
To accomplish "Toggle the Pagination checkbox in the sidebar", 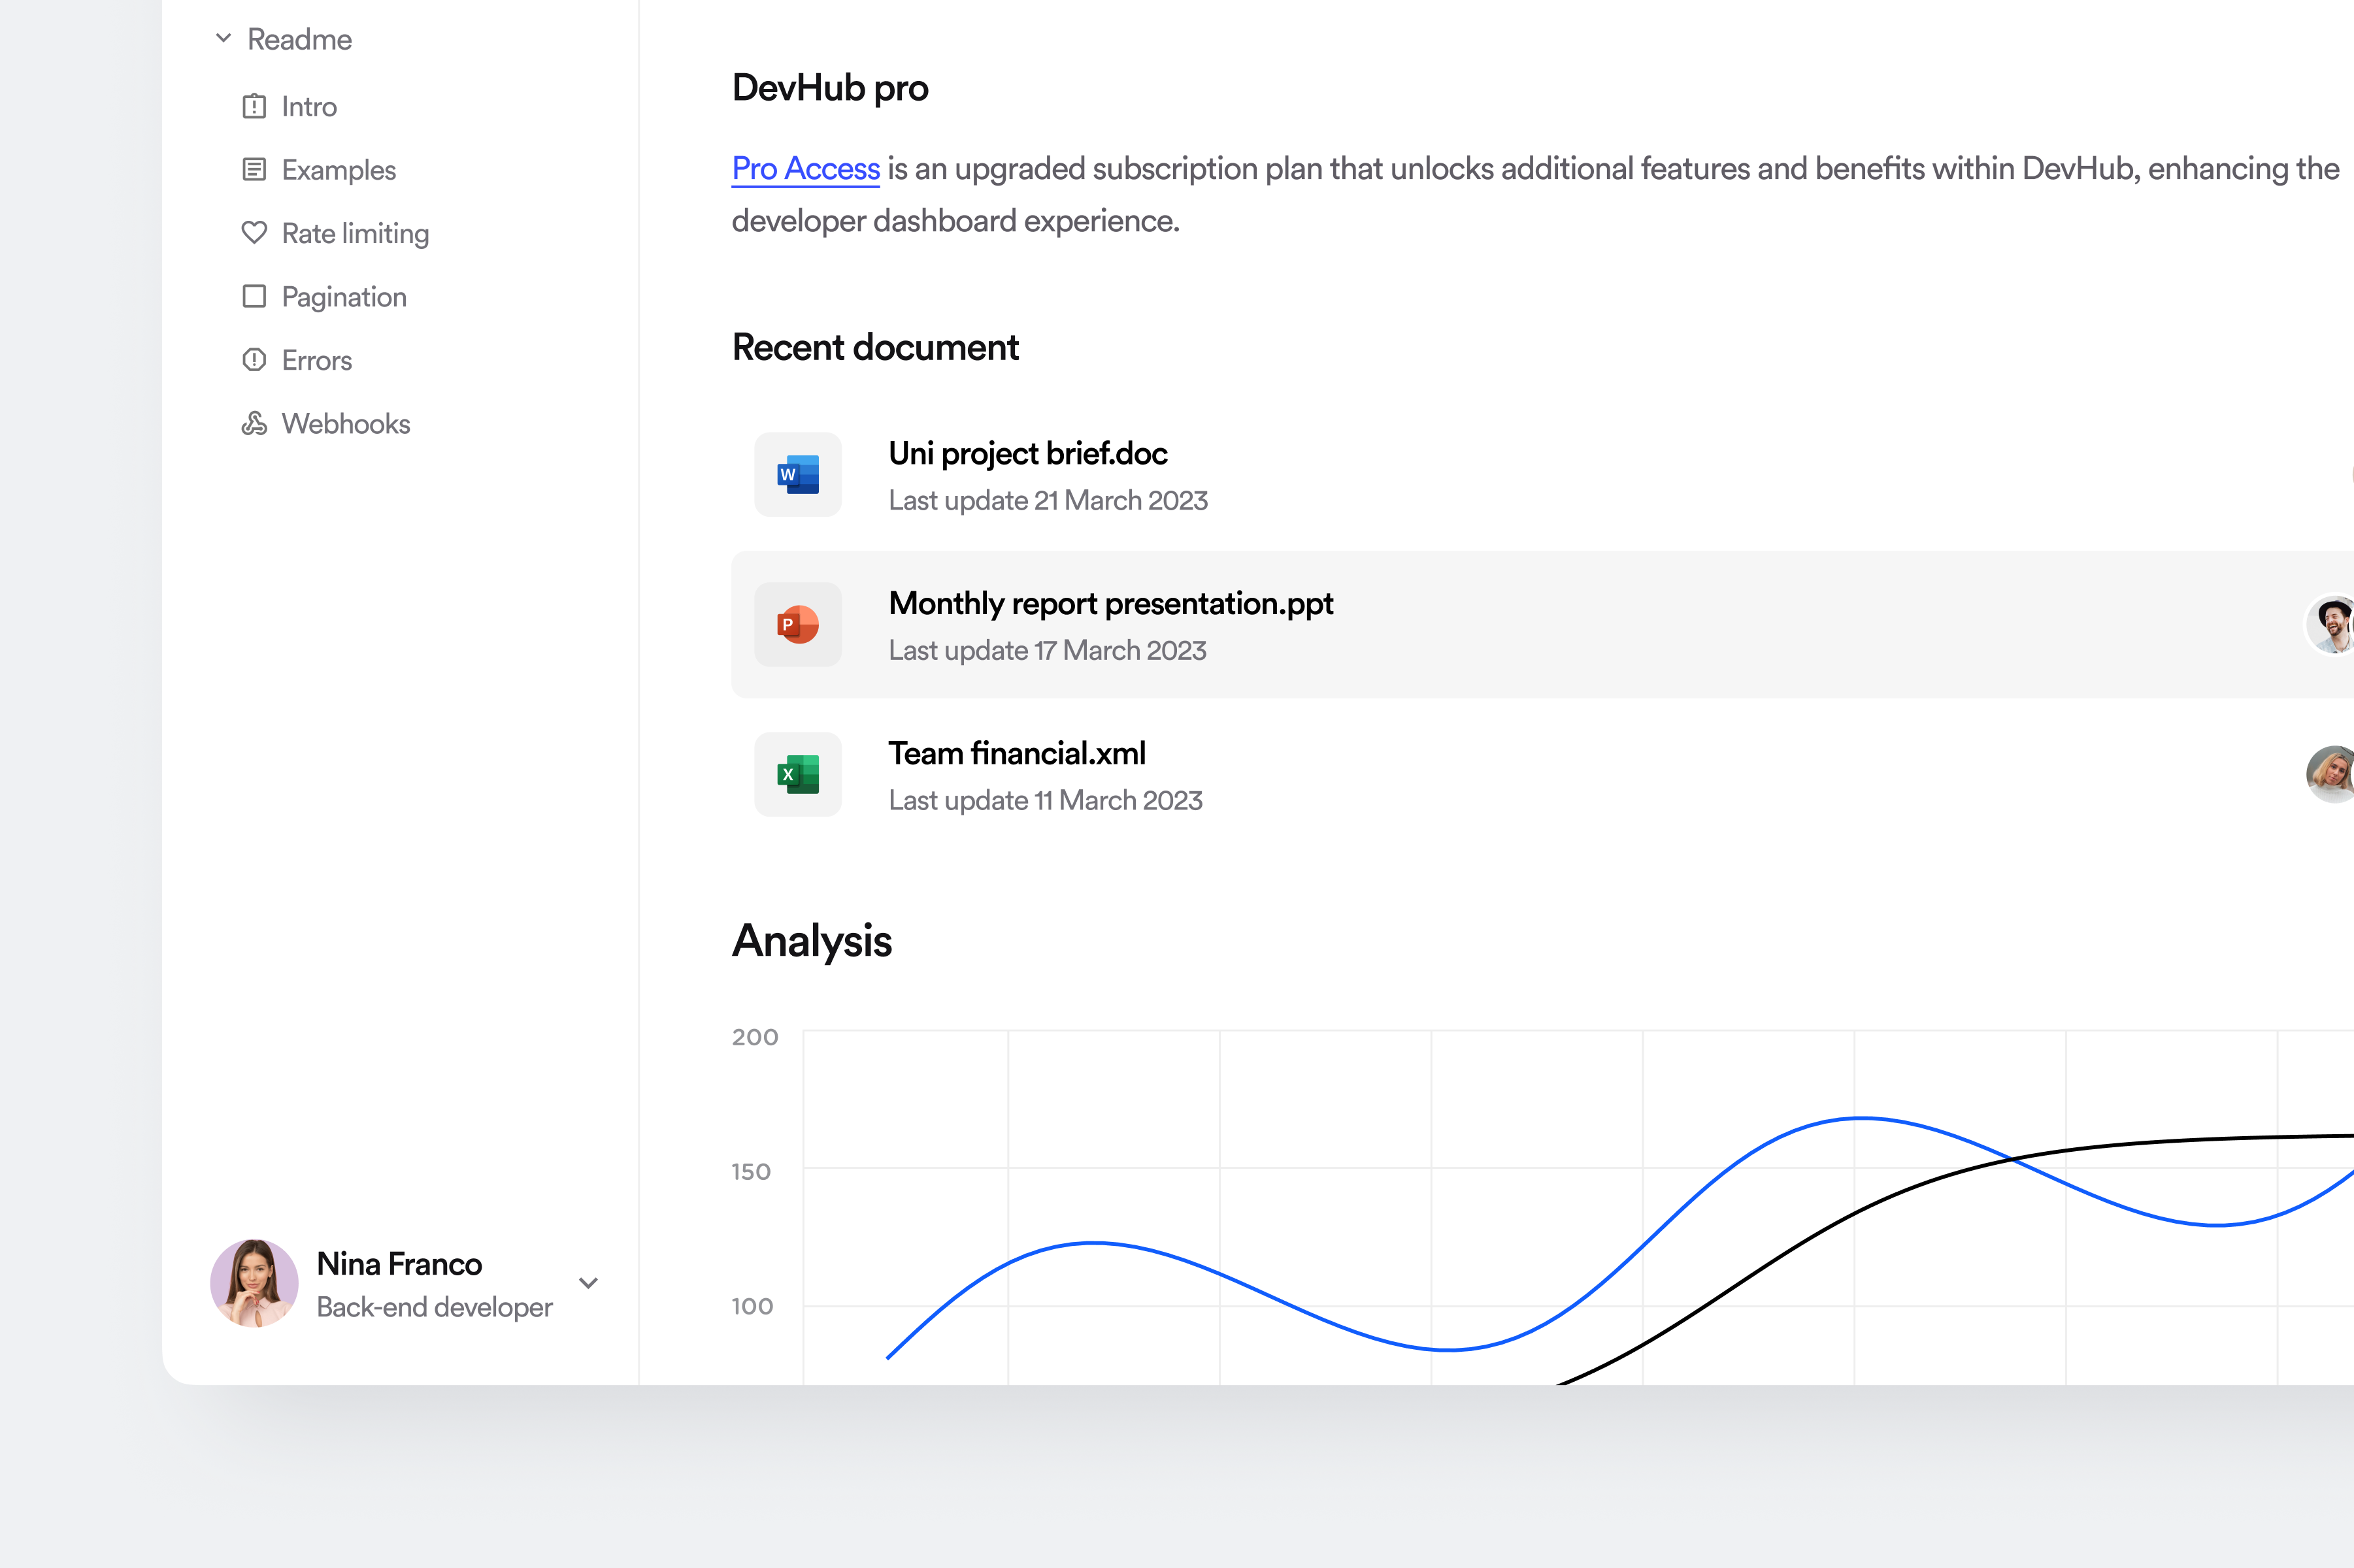I will pos(254,296).
